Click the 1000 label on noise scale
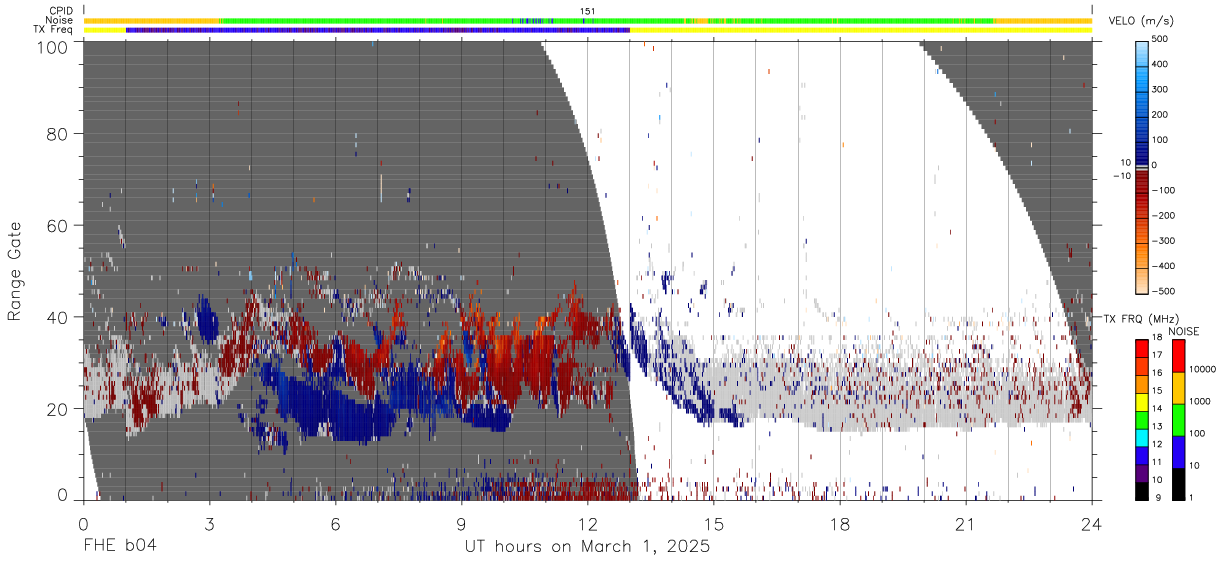Screen dimensions: 1228x567 tap(1202, 400)
